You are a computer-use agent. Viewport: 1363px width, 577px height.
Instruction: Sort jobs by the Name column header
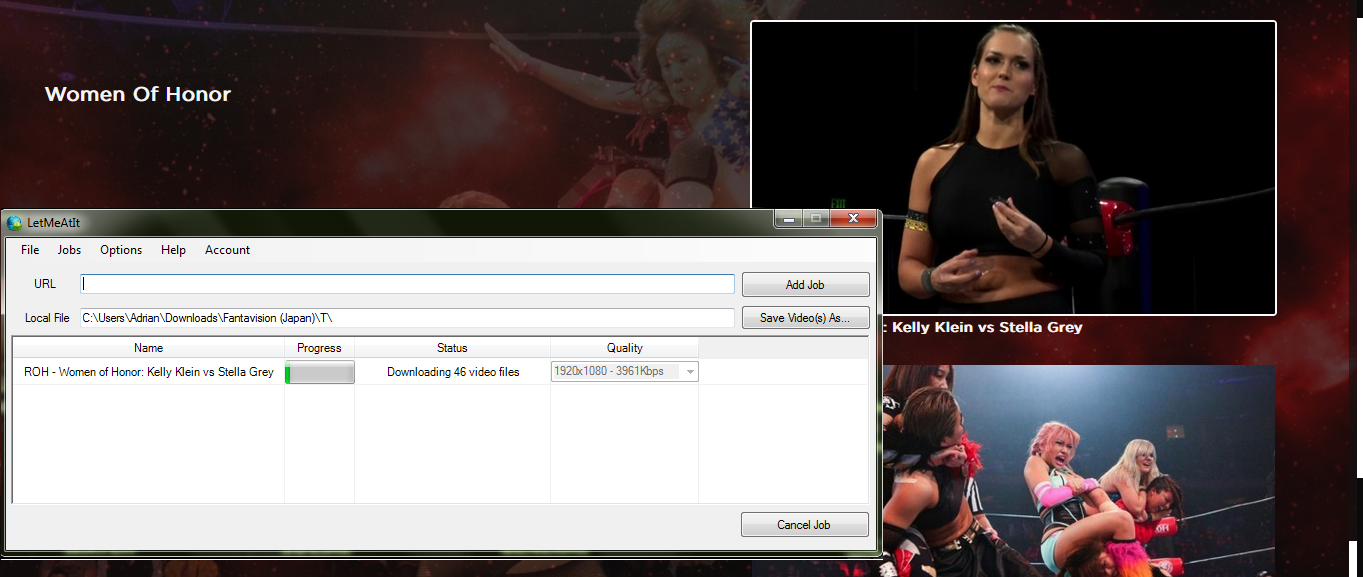(x=148, y=348)
